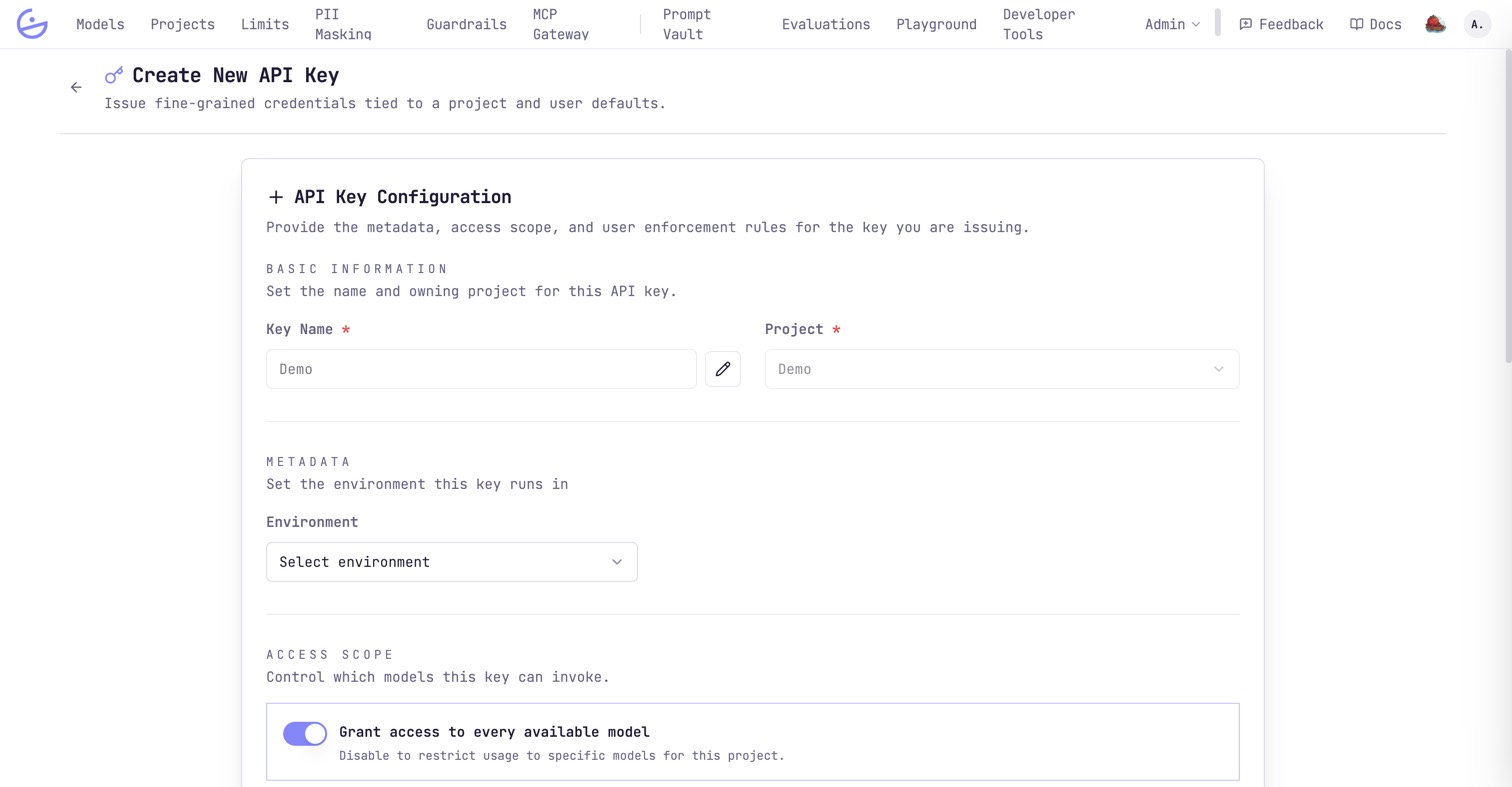Go to the Projects page
Screen dimensions: 1512x787
[183, 24]
